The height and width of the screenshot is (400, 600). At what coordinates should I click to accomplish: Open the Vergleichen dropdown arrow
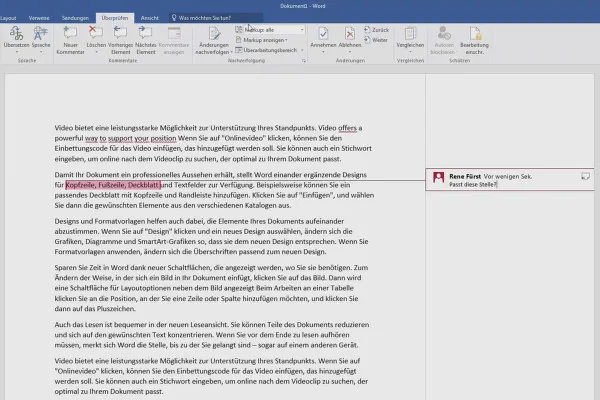[410, 52]
